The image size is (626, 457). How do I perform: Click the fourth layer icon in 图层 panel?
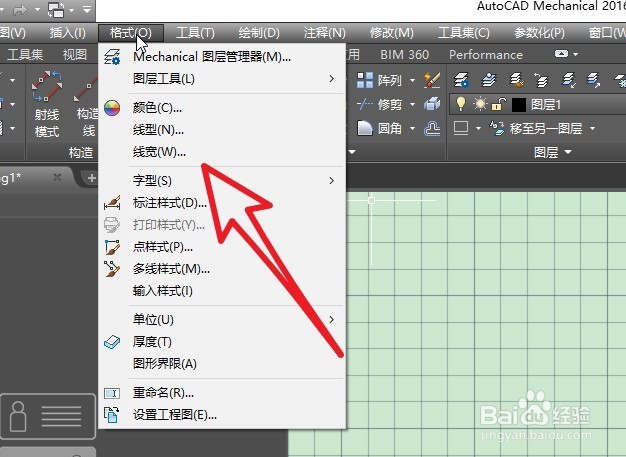[x=541, y=80]
